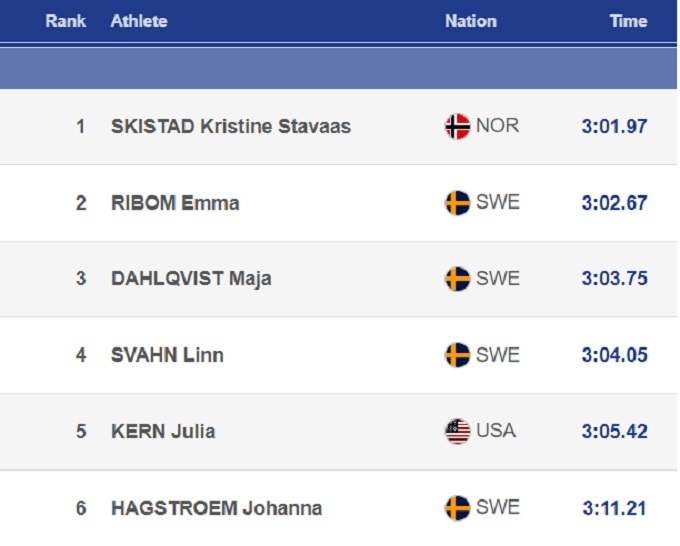Open RIBOM Emma athlete link
680x546 pixels.
click(175, 203)
